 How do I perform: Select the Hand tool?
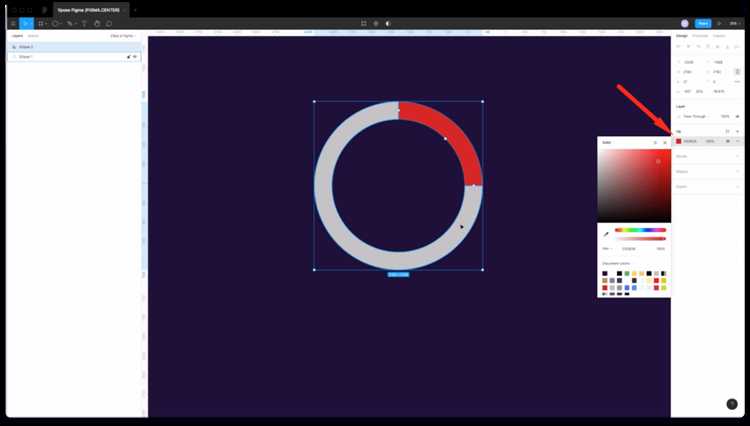coord(97,23)
